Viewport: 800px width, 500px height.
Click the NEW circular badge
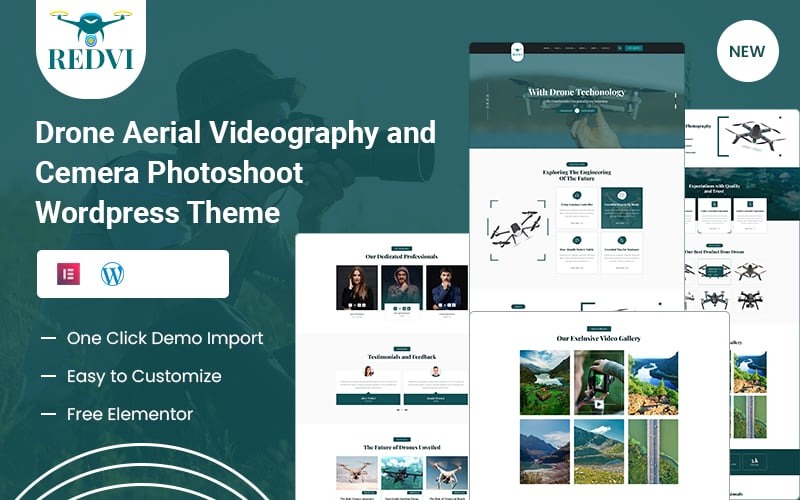click(x=748, y=51)
